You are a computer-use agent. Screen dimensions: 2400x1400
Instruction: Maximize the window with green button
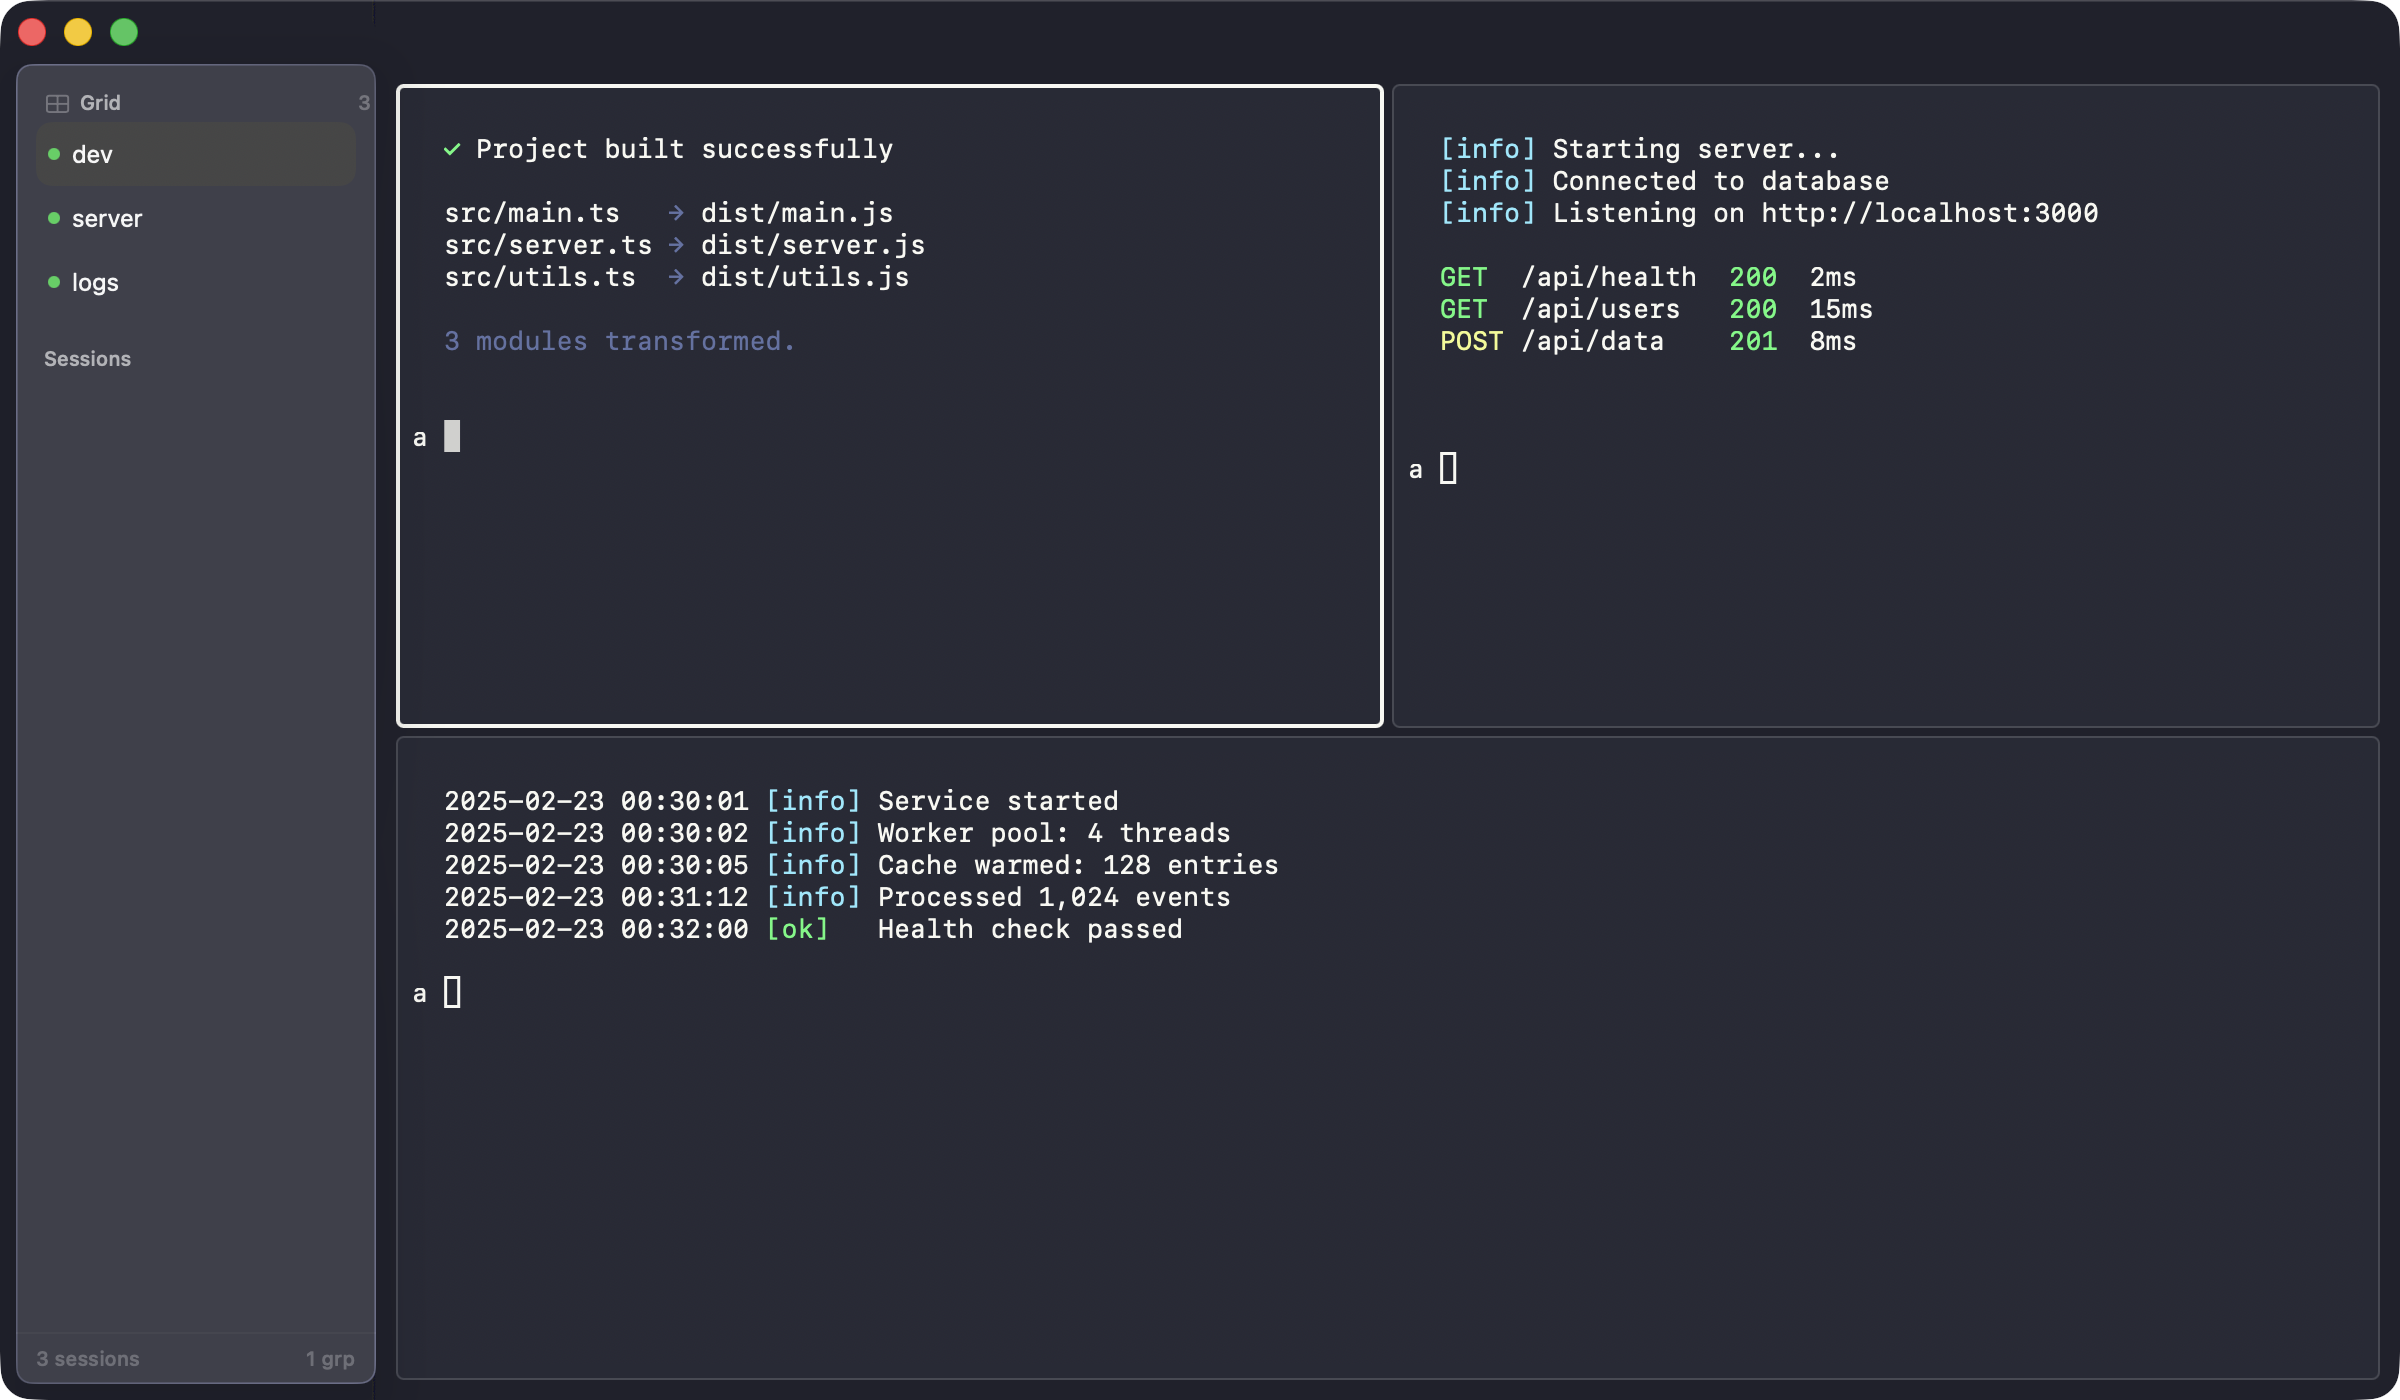(124, 32)
